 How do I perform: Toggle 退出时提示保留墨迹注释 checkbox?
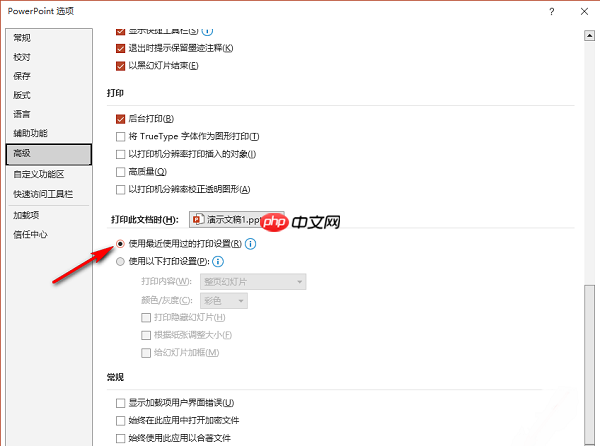point(121,48)
